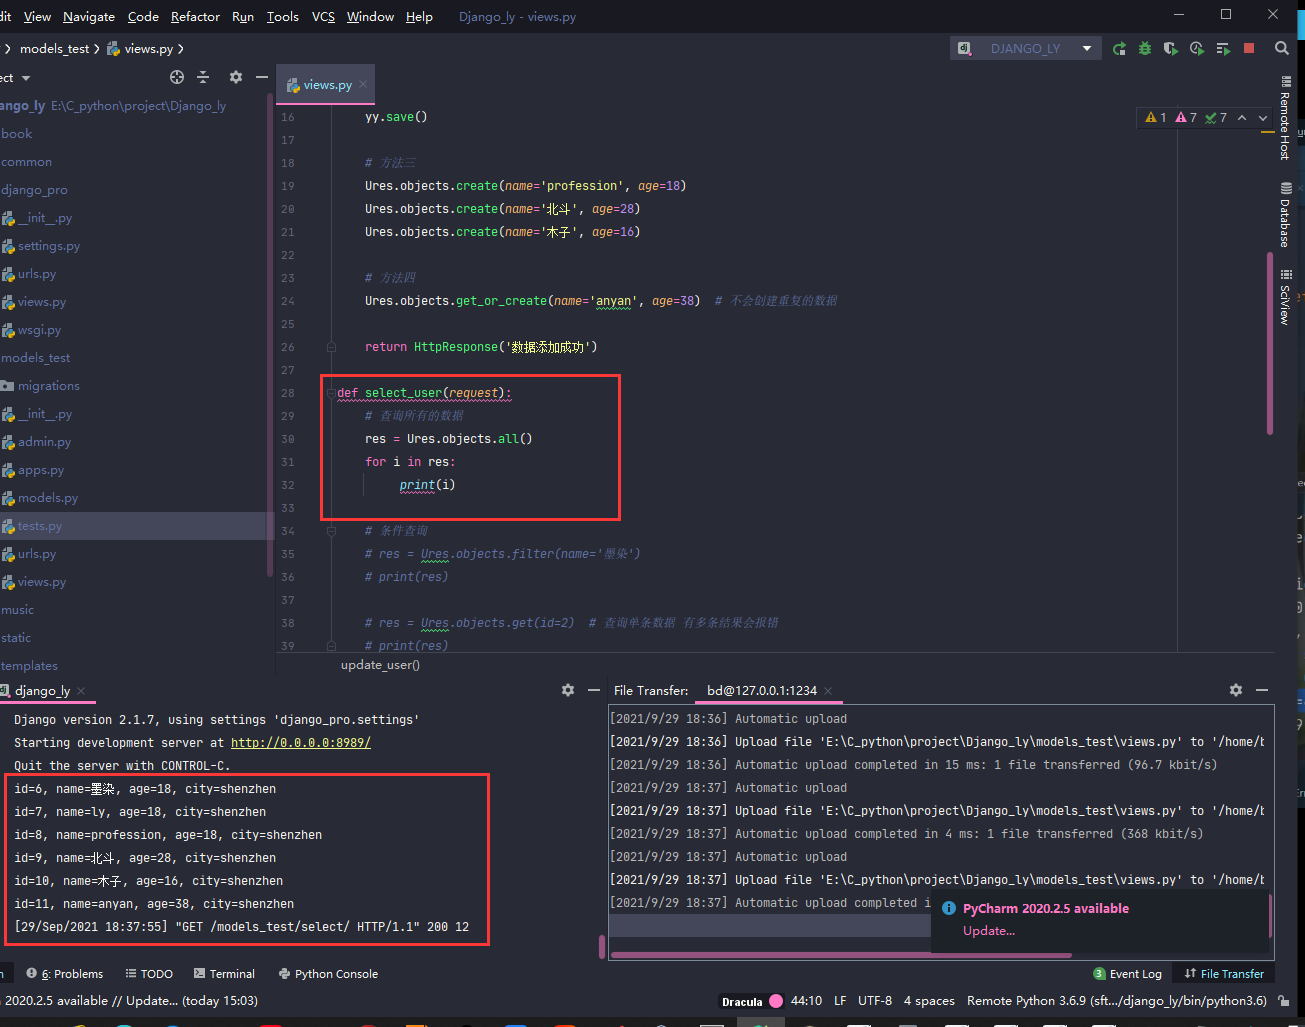Open the Help menu
1305x1027 pixels.
tap(419, 16)
